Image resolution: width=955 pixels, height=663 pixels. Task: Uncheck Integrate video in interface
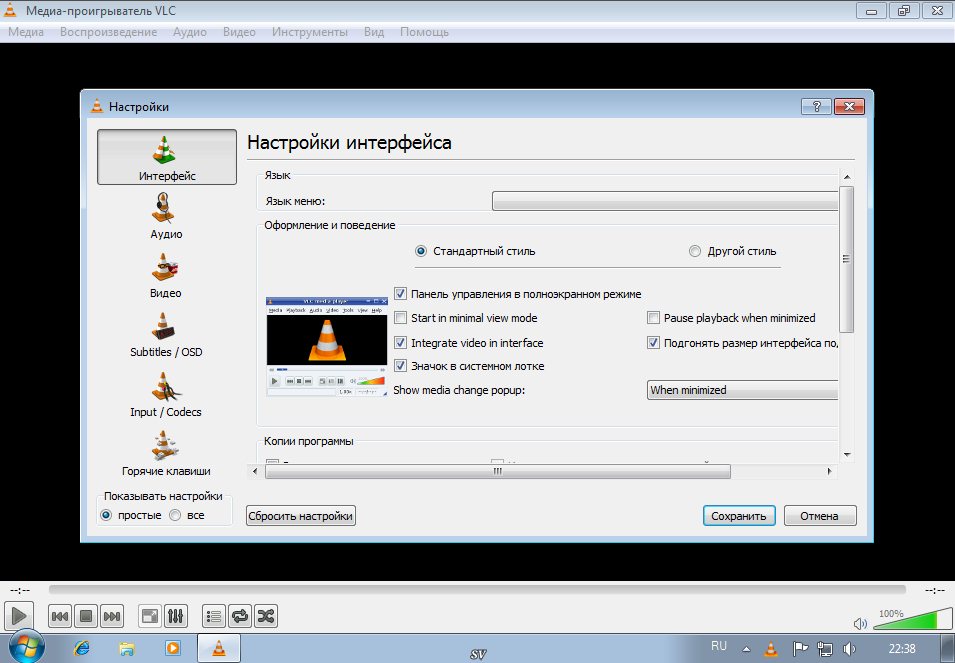401,343
